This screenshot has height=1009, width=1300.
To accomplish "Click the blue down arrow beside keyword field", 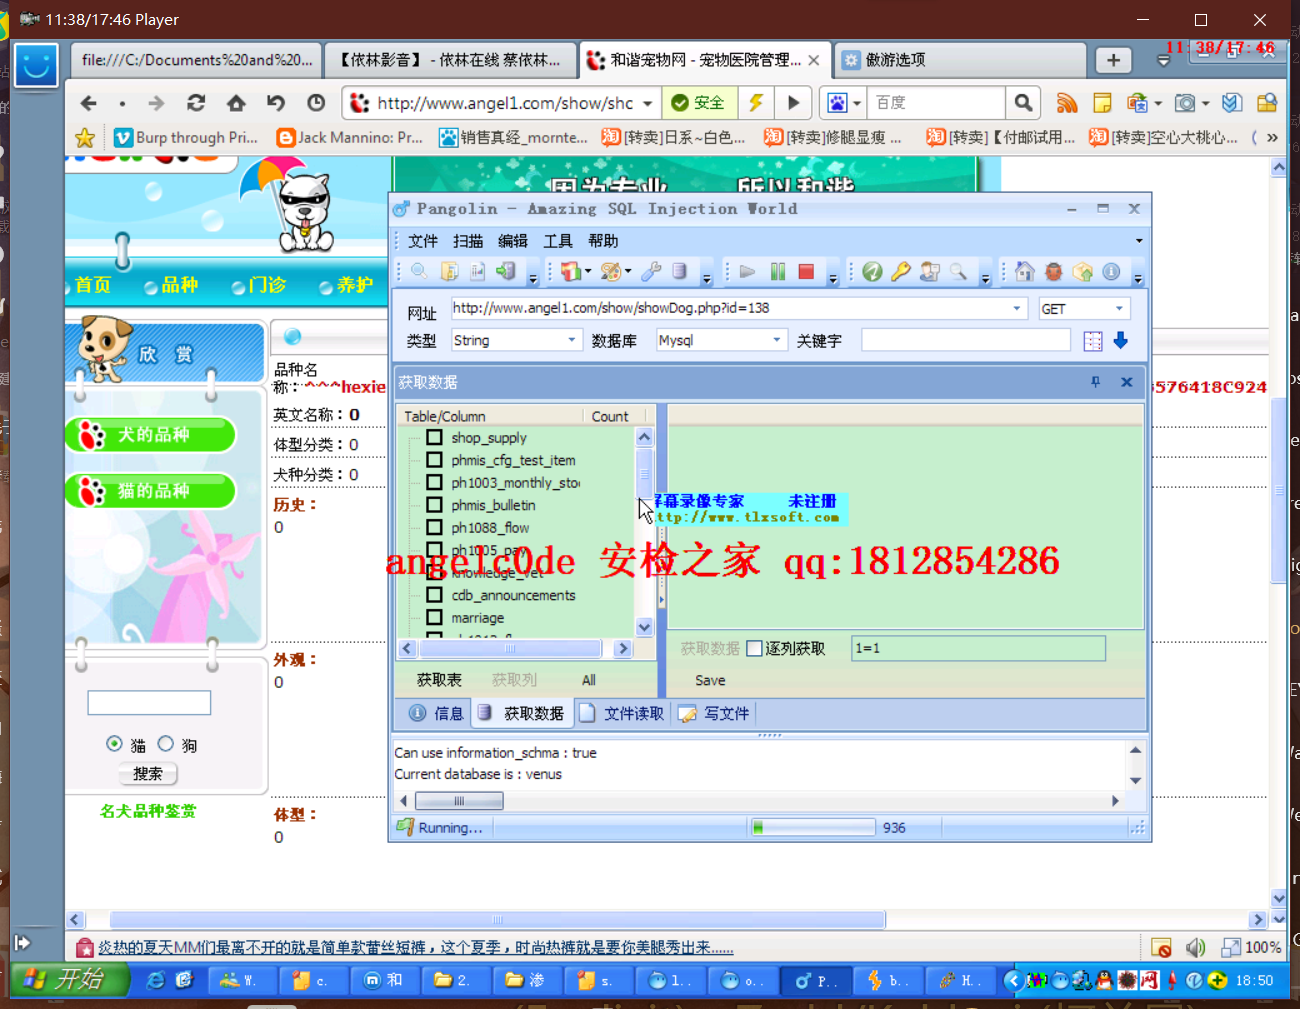I will click(1121, 341).
